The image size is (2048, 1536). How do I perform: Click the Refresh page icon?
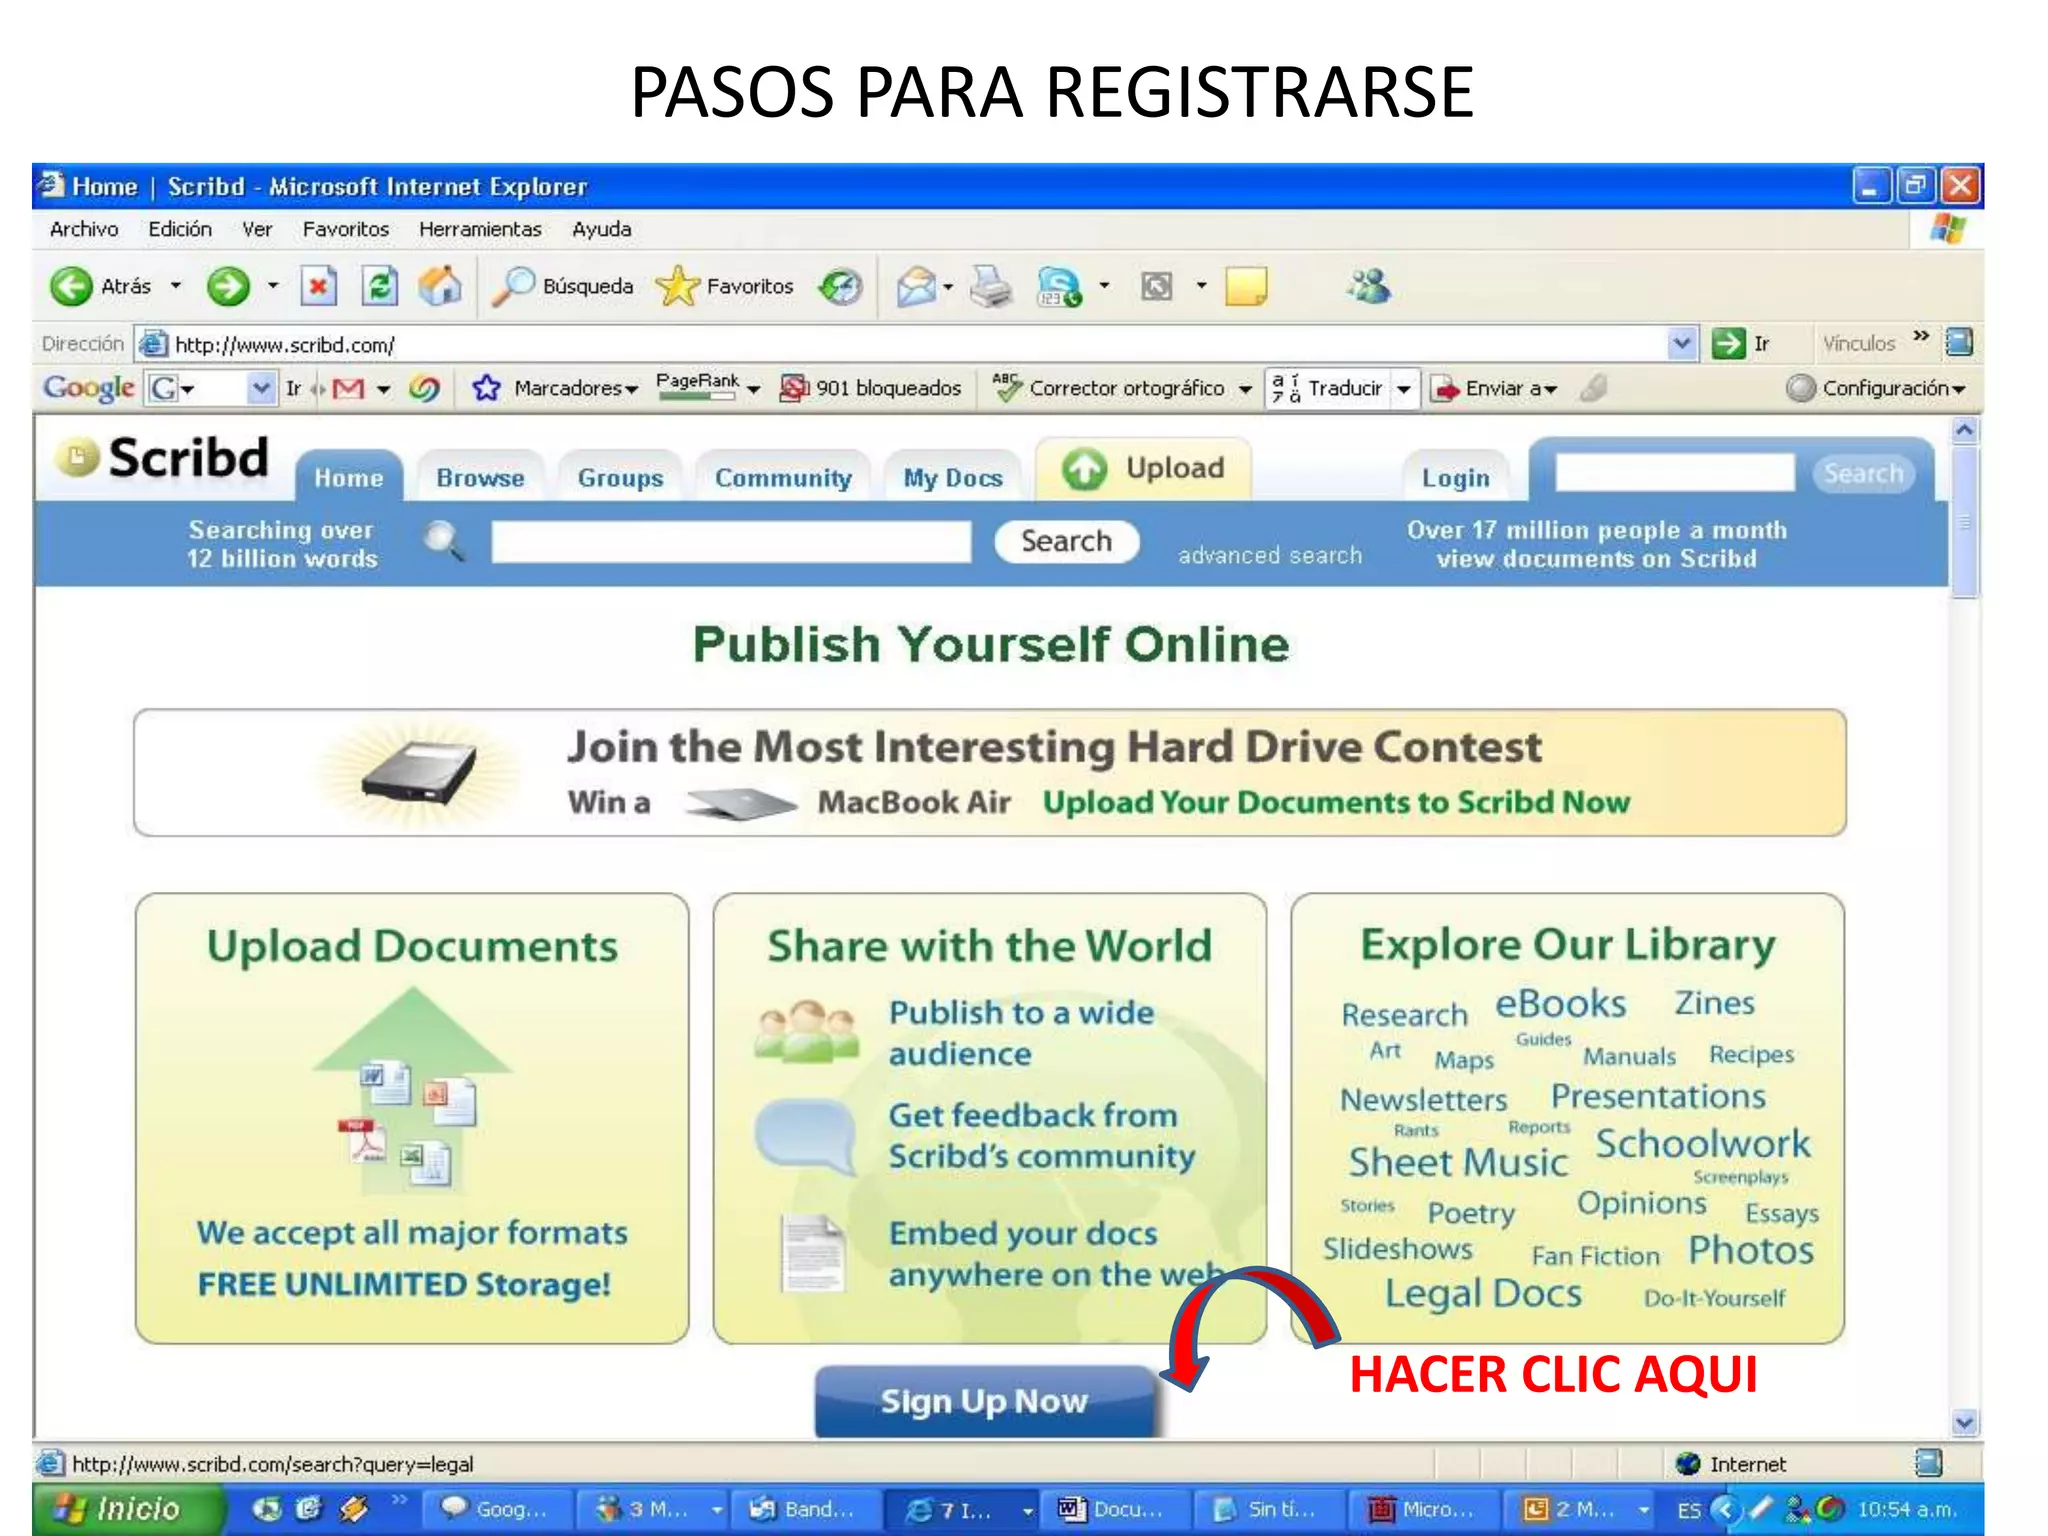coord(379,287)
